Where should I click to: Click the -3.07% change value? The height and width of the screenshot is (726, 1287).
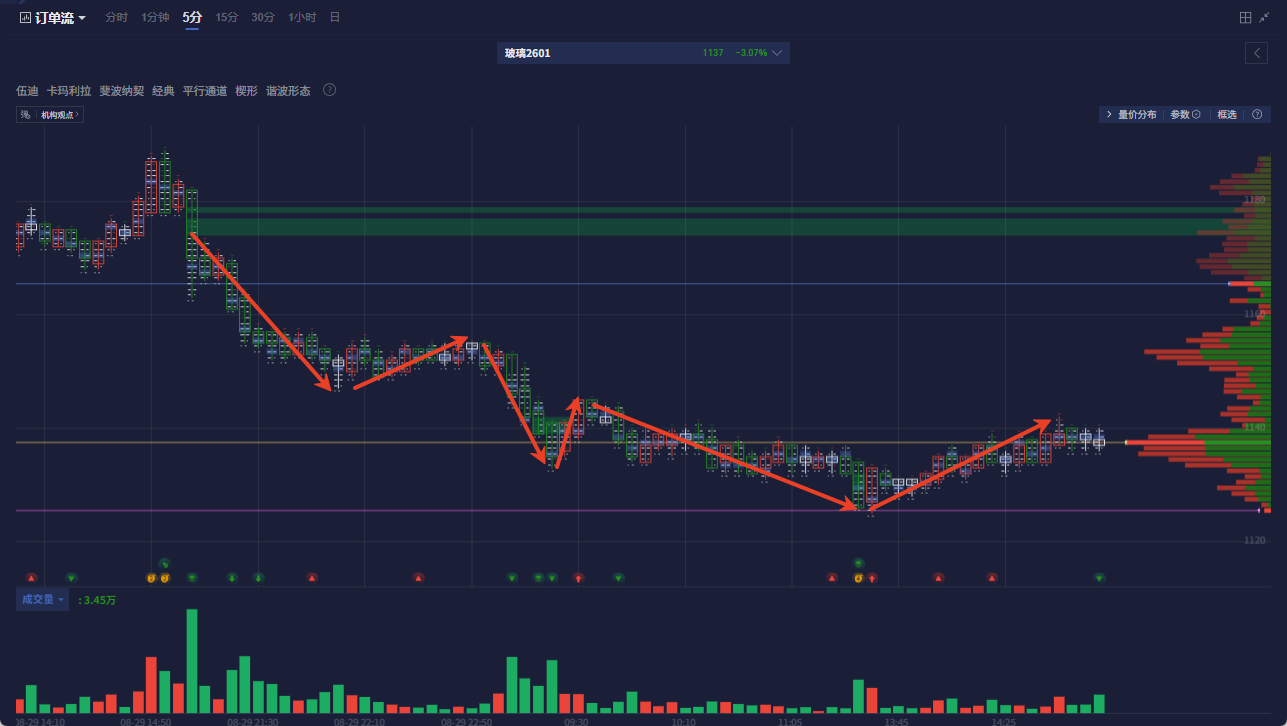[751, 53]
